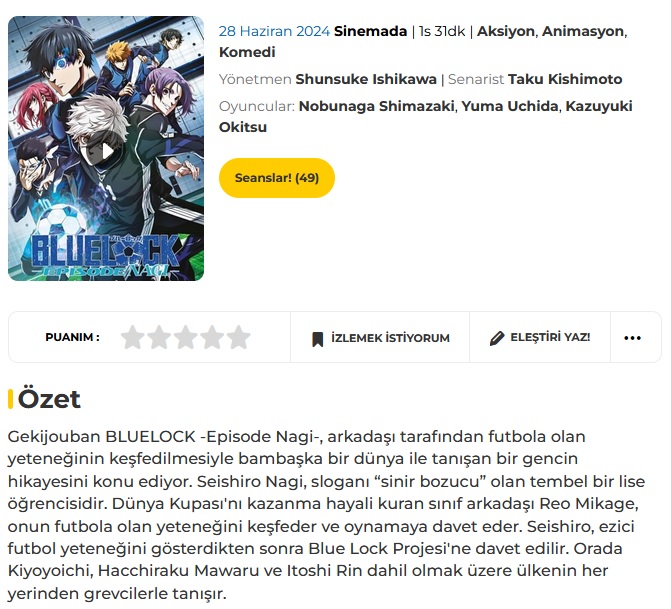Click the pencil icon for Eleştiri Yaz
Screen dimensions: 671x609
pos(497,338)
